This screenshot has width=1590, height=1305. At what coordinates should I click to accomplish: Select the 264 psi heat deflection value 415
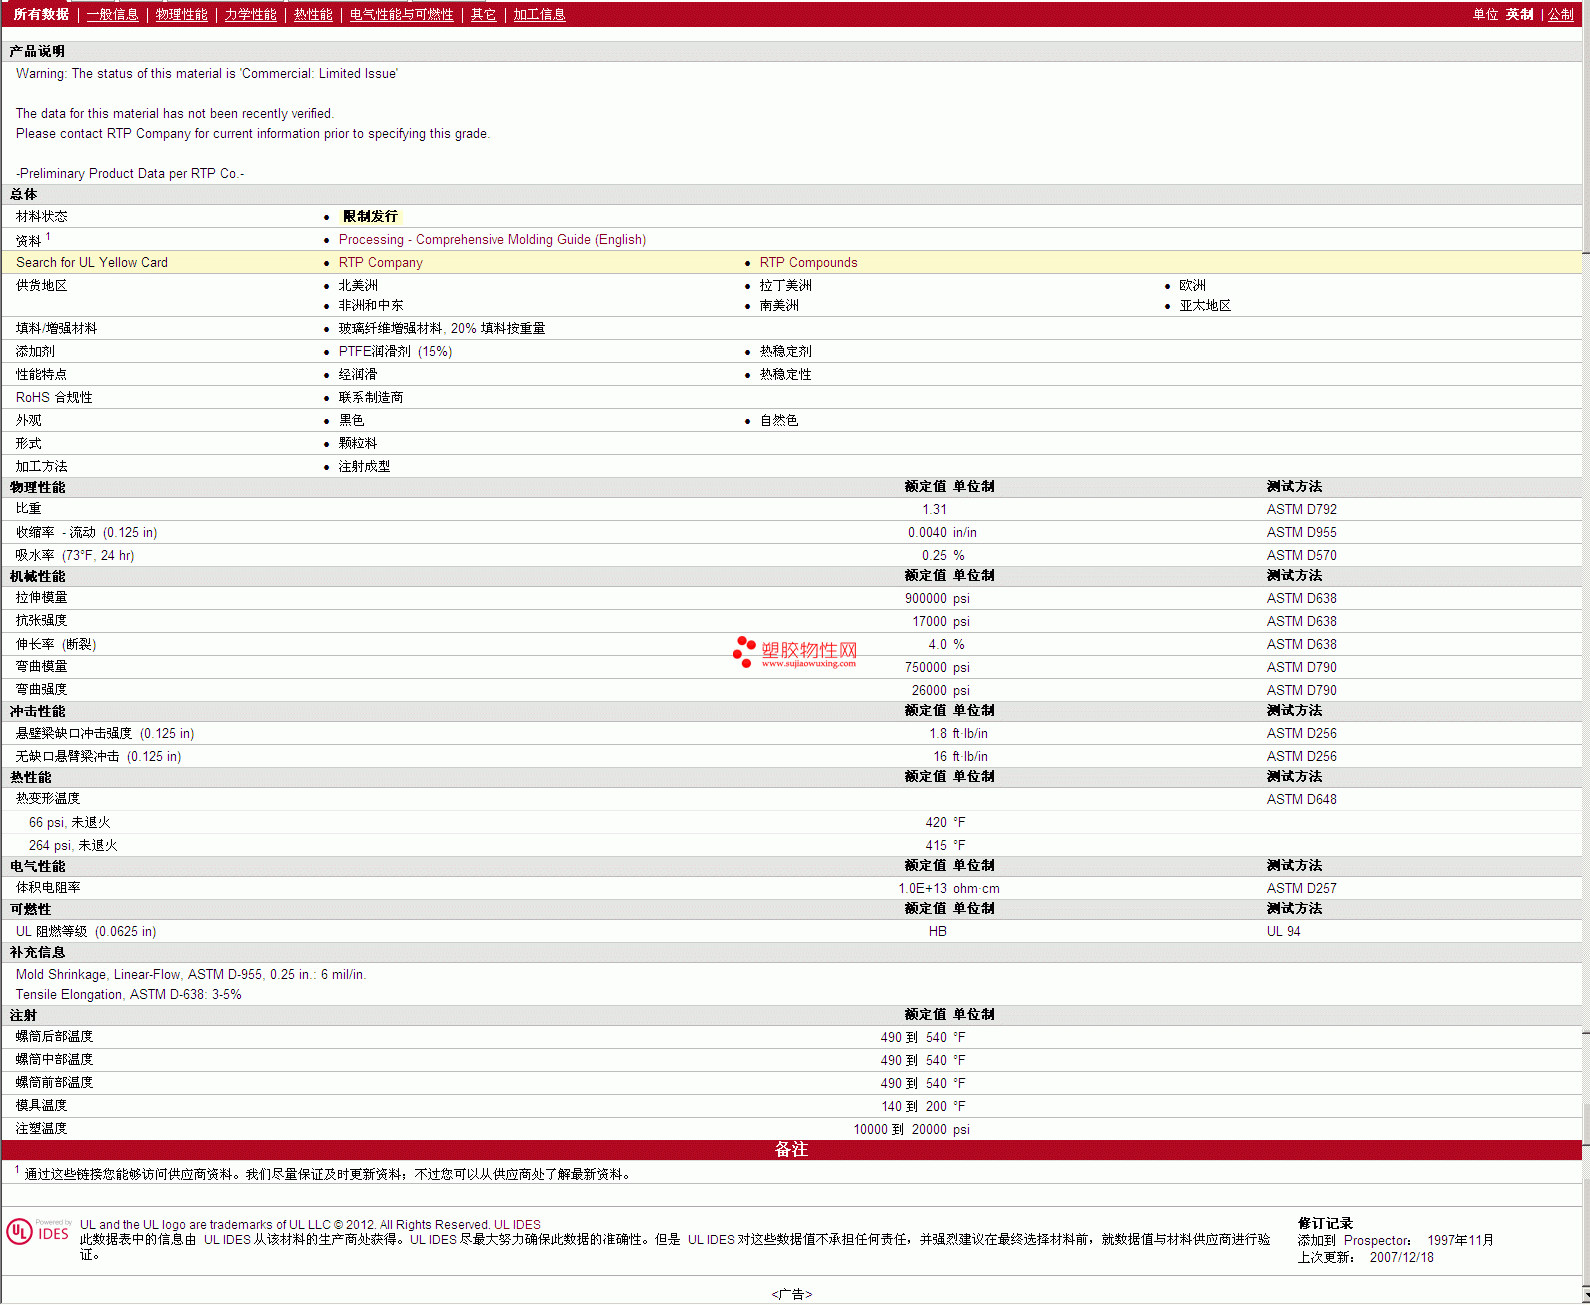935,845
